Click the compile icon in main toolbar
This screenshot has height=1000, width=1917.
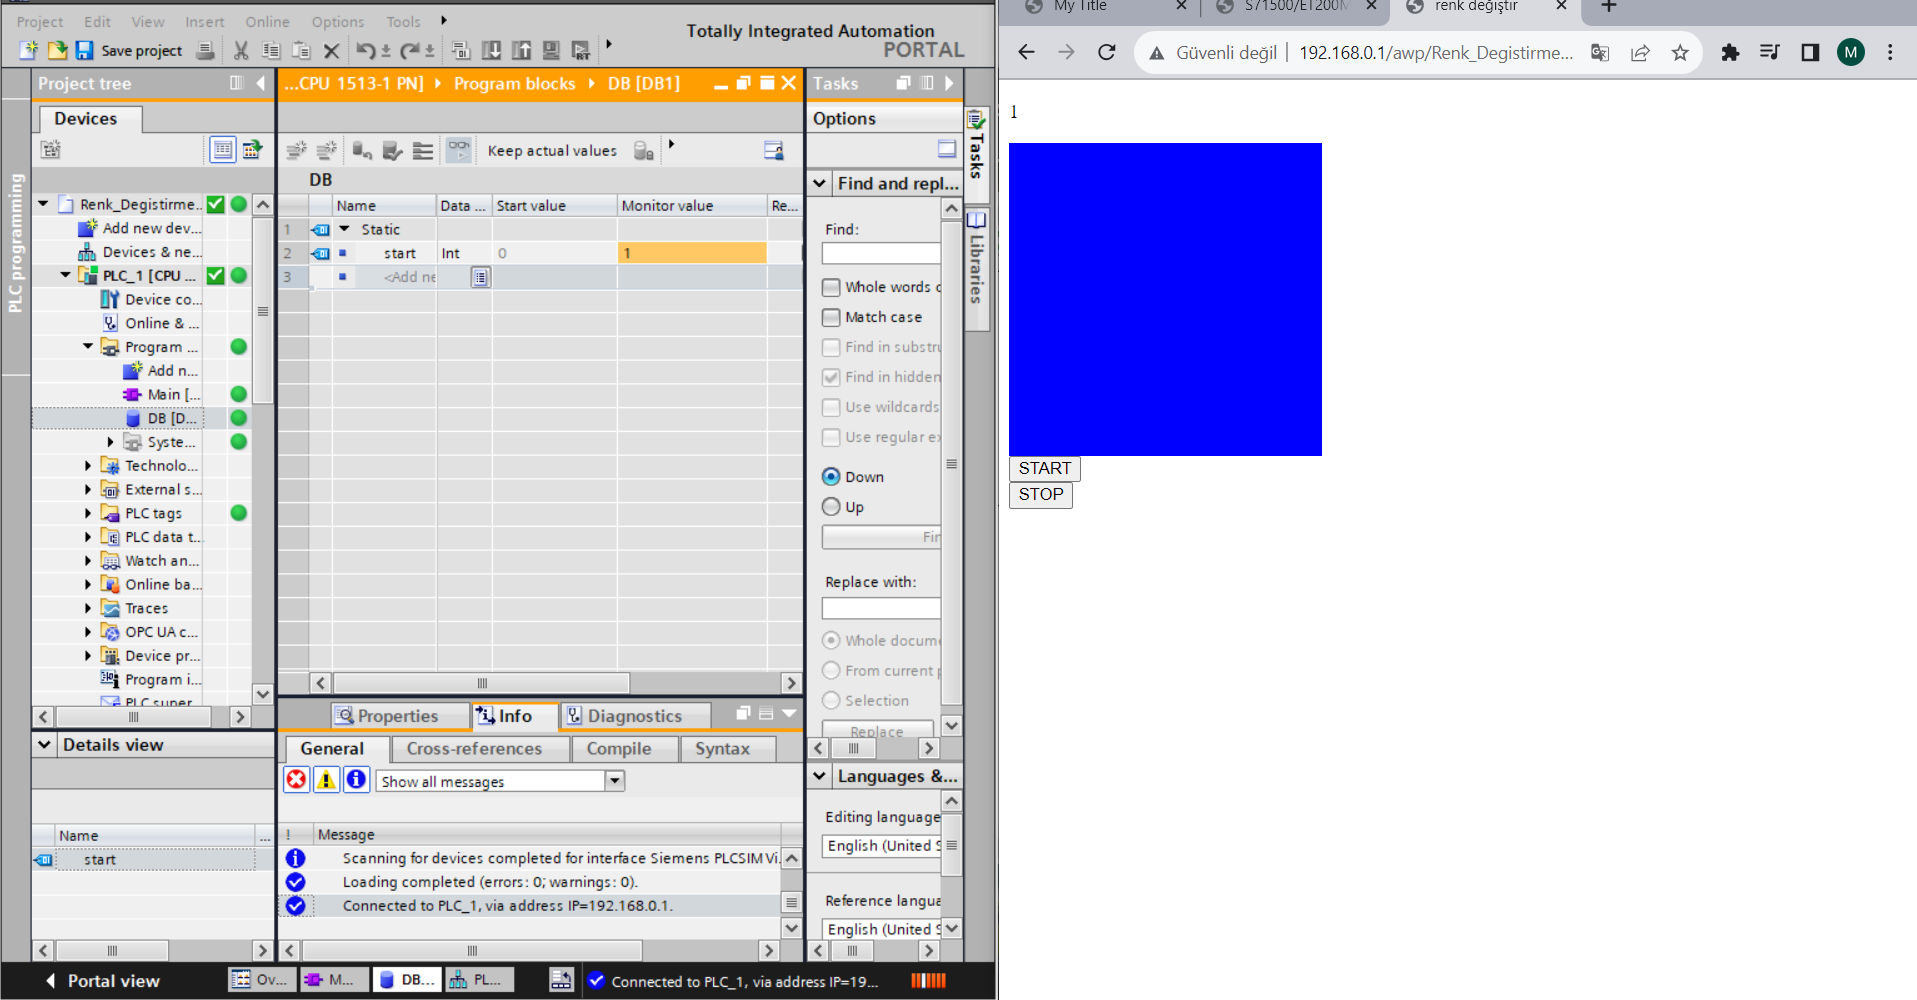tap(461, 50)
